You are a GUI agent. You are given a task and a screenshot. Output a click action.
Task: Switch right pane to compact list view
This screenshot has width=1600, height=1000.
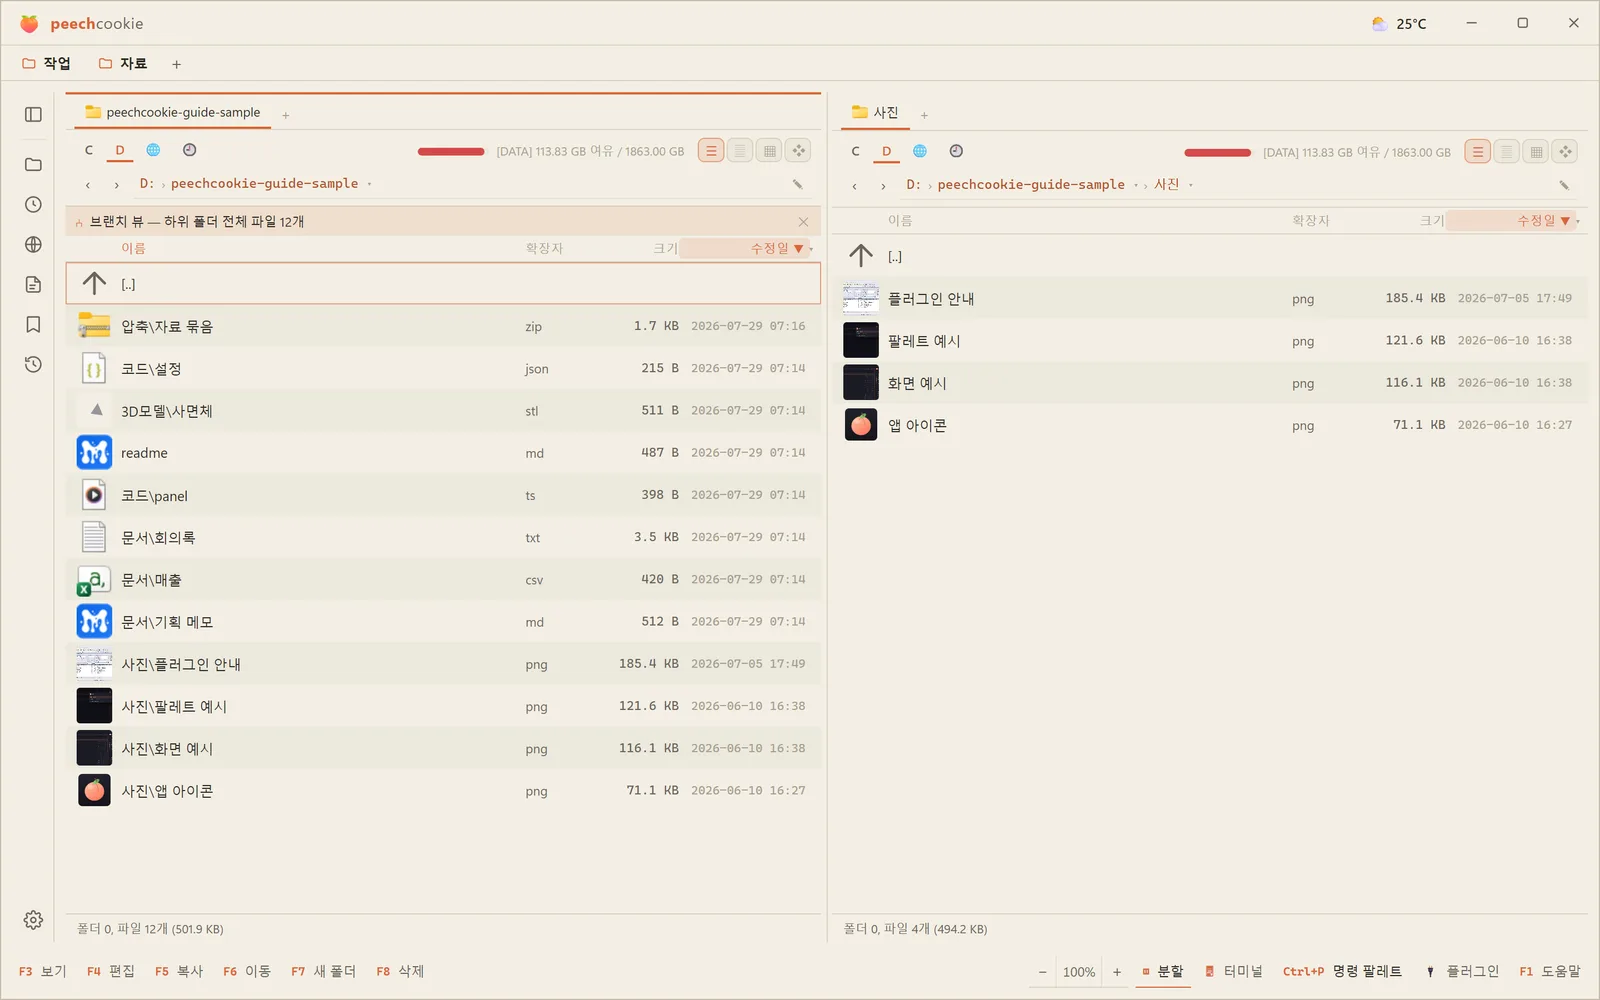(1507, 152)
